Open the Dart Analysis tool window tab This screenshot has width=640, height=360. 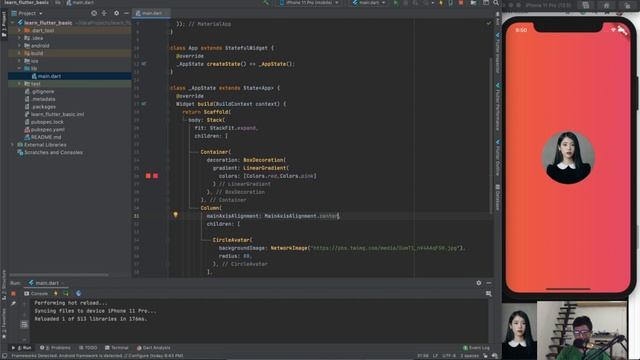coord(153,348)
